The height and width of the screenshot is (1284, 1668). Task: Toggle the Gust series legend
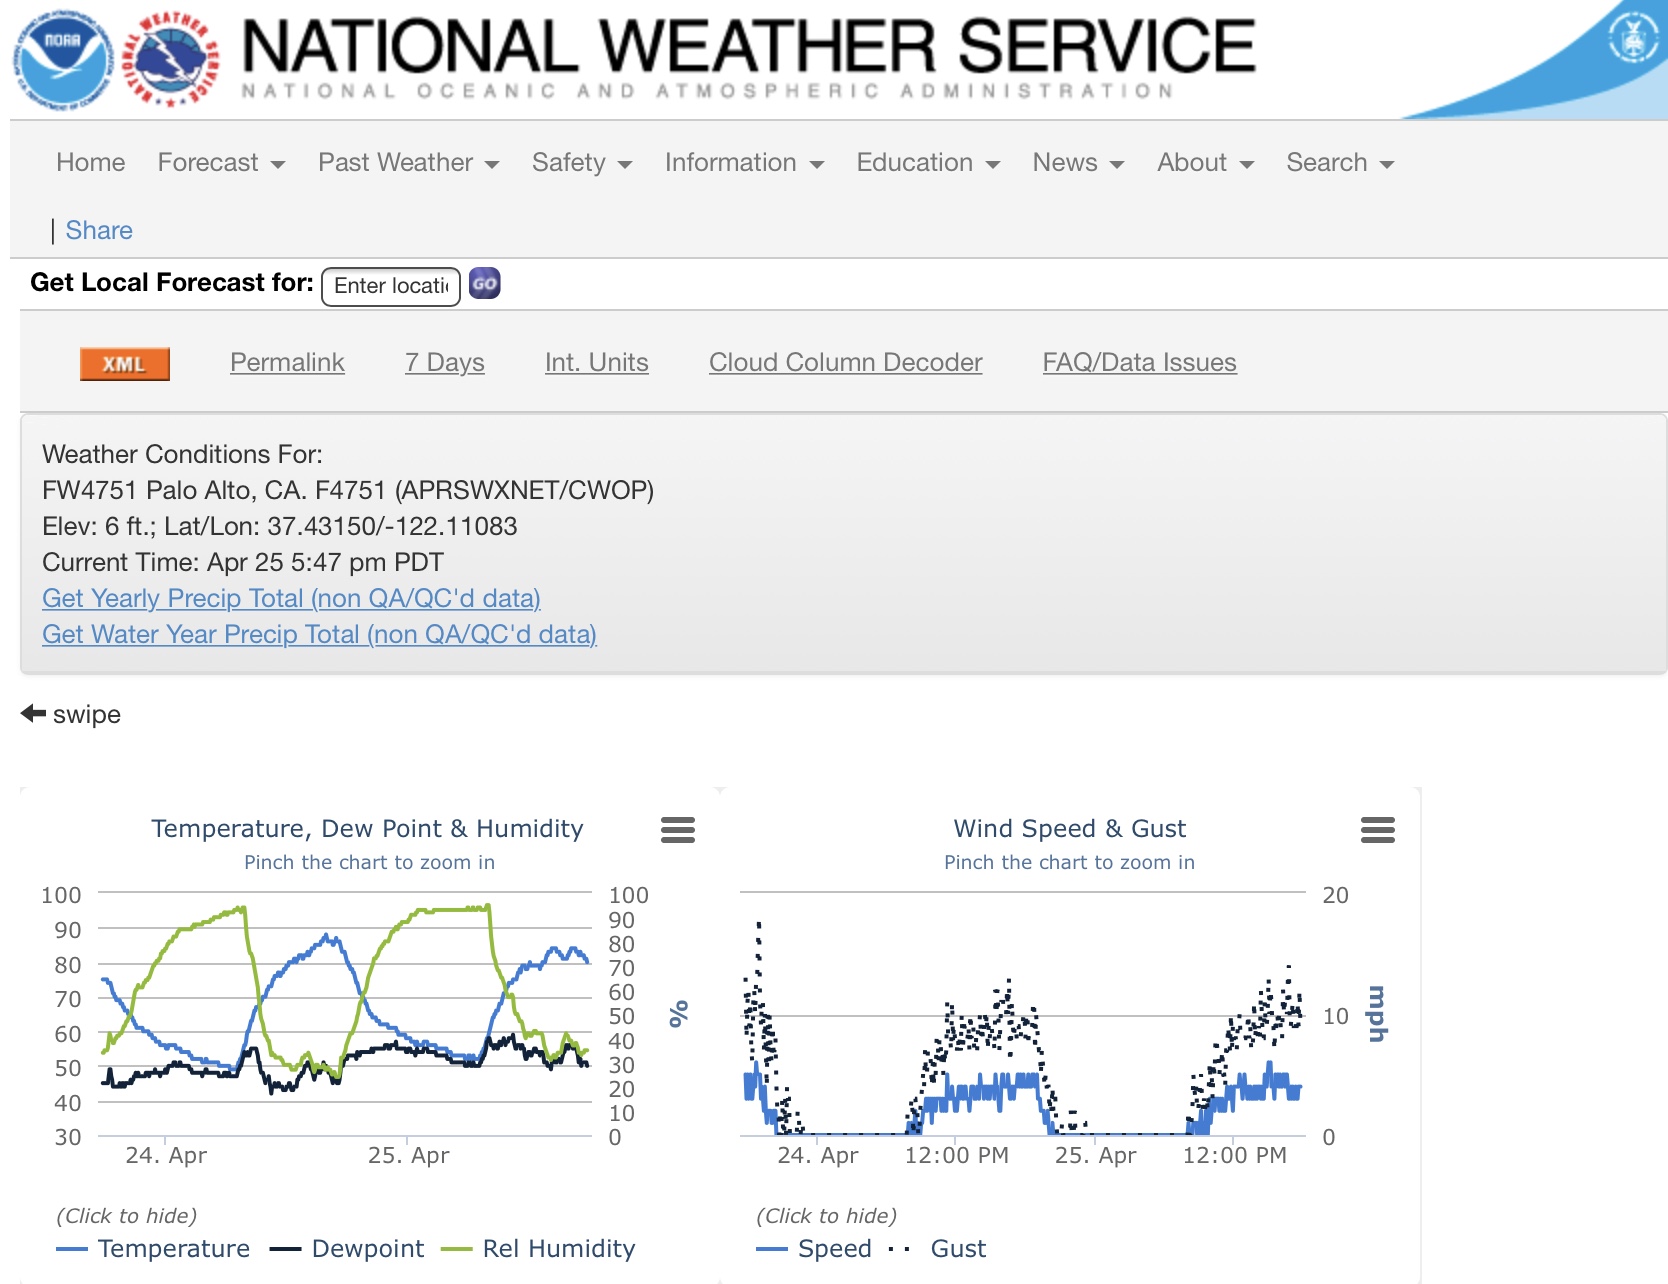(x=937, y=1248)
